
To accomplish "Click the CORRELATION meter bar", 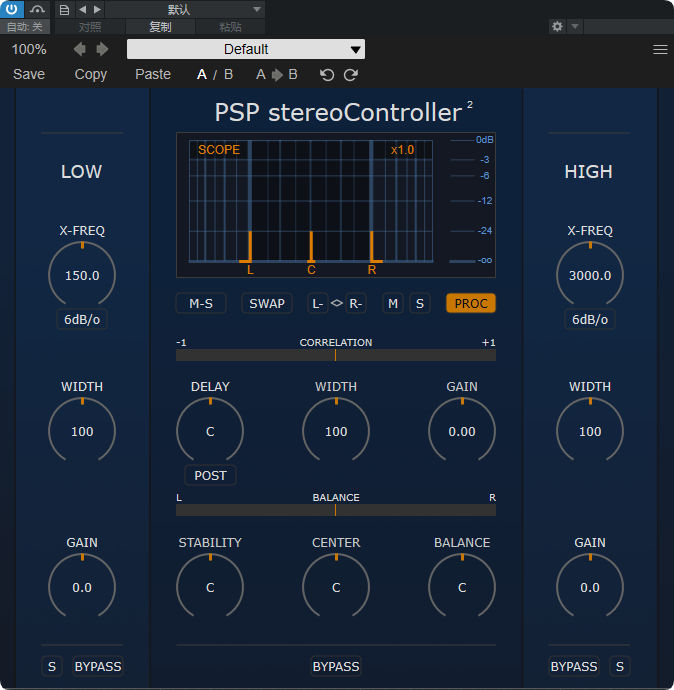I will click(336, 355).
